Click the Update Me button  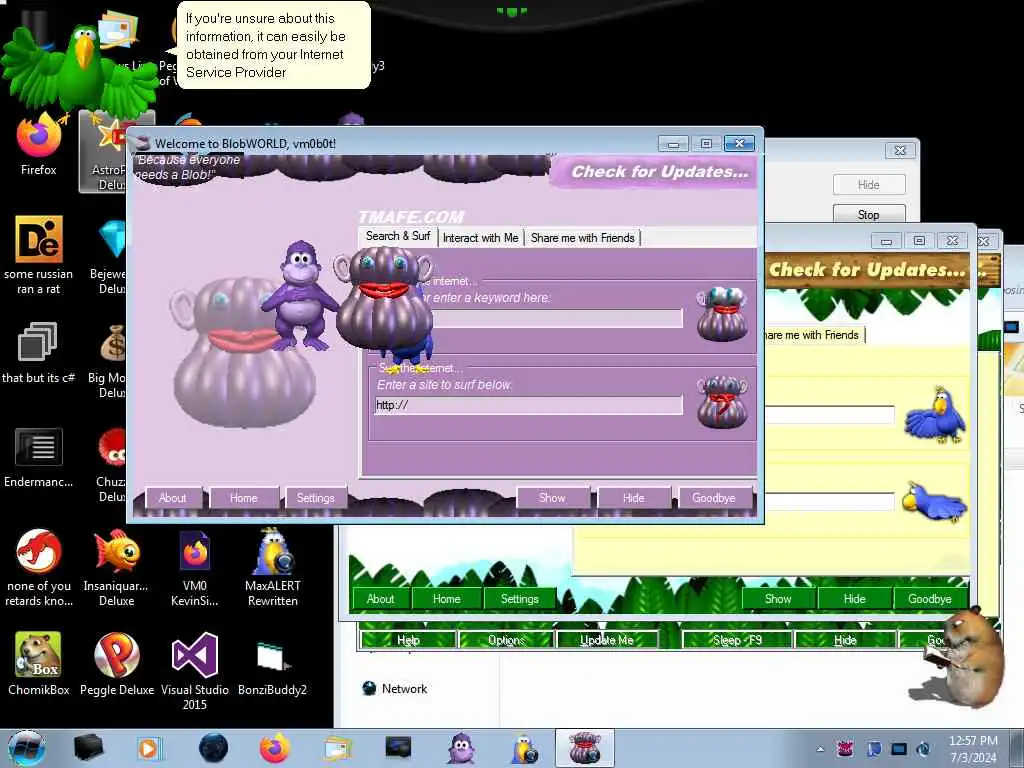(x=607, y=640)
